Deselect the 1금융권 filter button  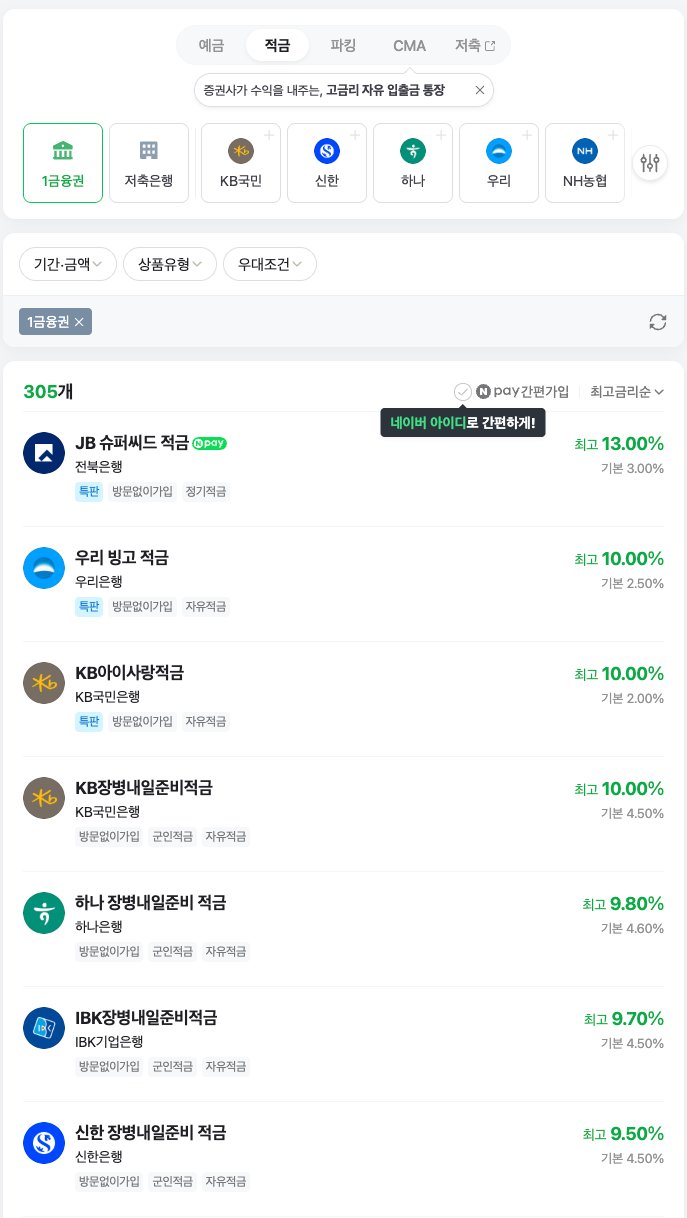point(63,163)
